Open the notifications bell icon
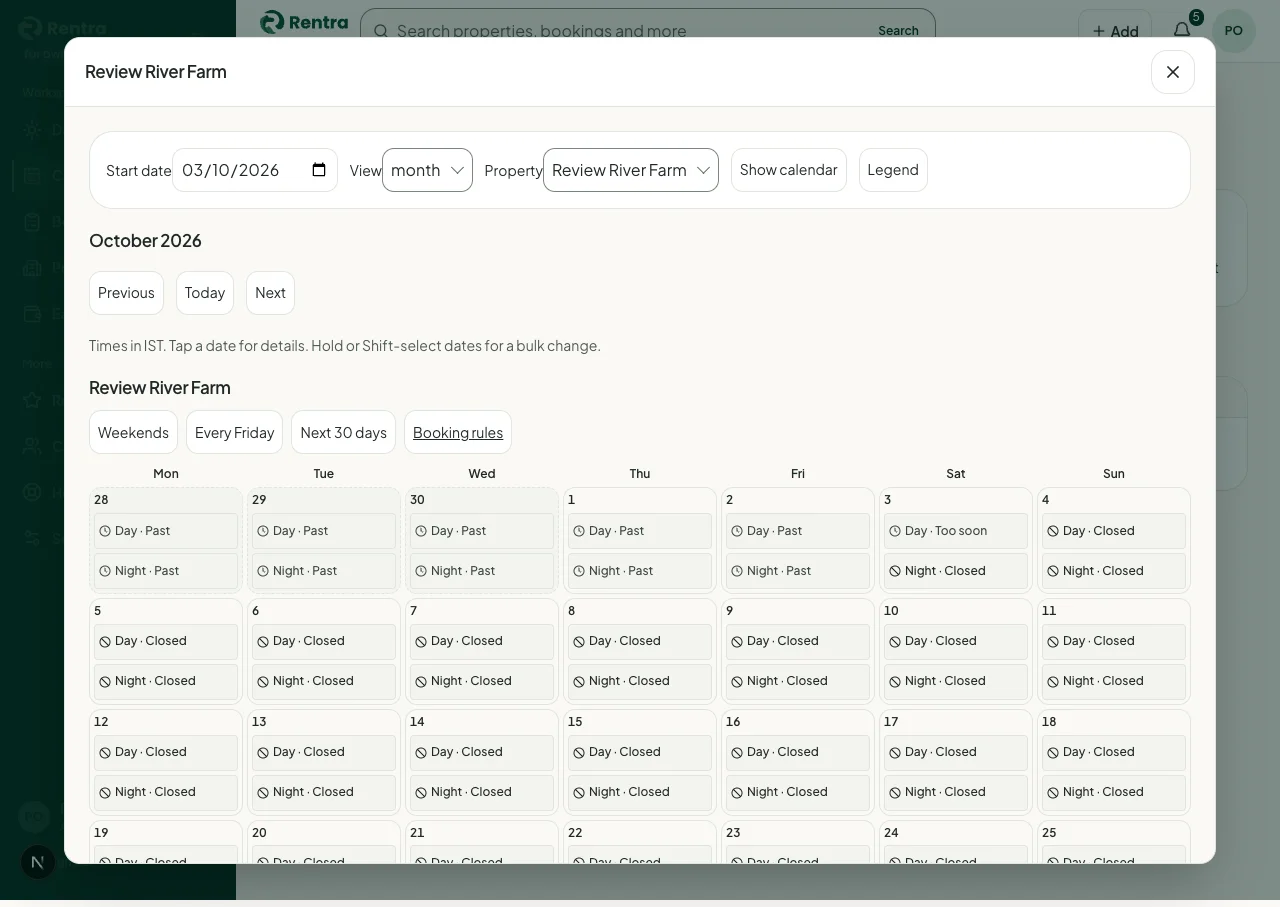Image resolution: width=1280 pixels, height=907 pixels. [1182, 31]
